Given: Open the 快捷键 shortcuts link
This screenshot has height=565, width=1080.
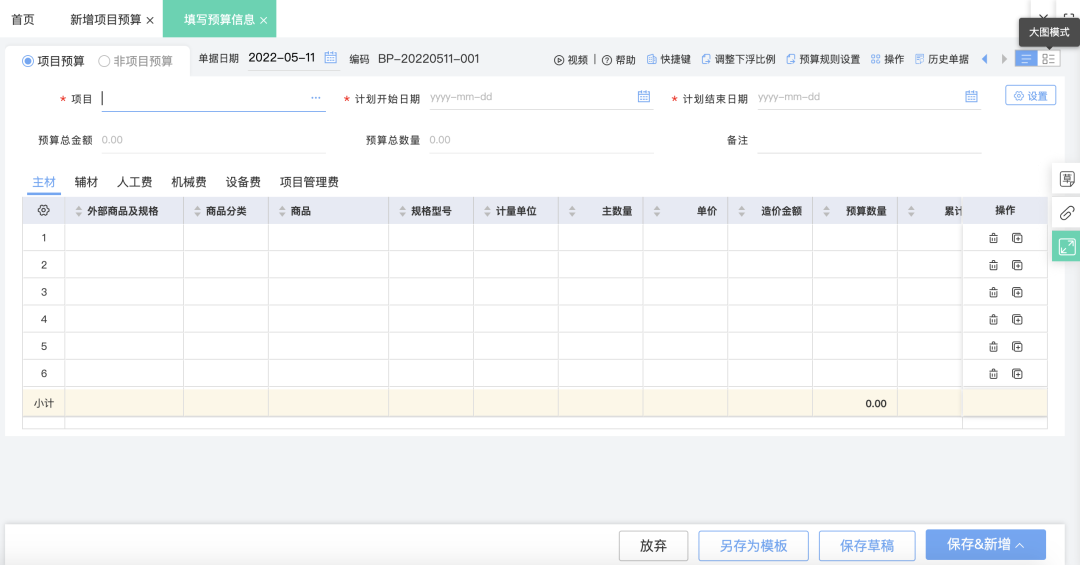Looking at the screenshot, I should [669, 59].
